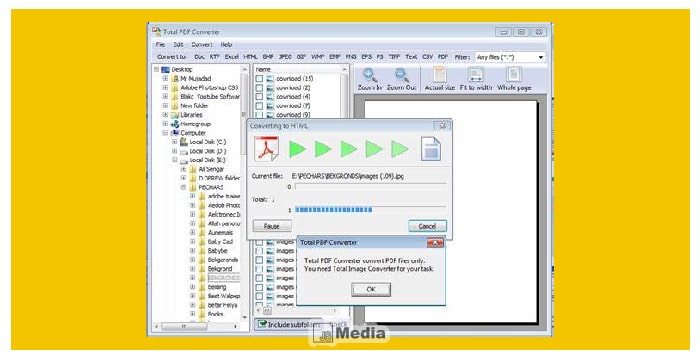The width and height of the screenshot is (700, 360).
Task: Collapse the Local Disk (E:) node
Action: point(175,160)
